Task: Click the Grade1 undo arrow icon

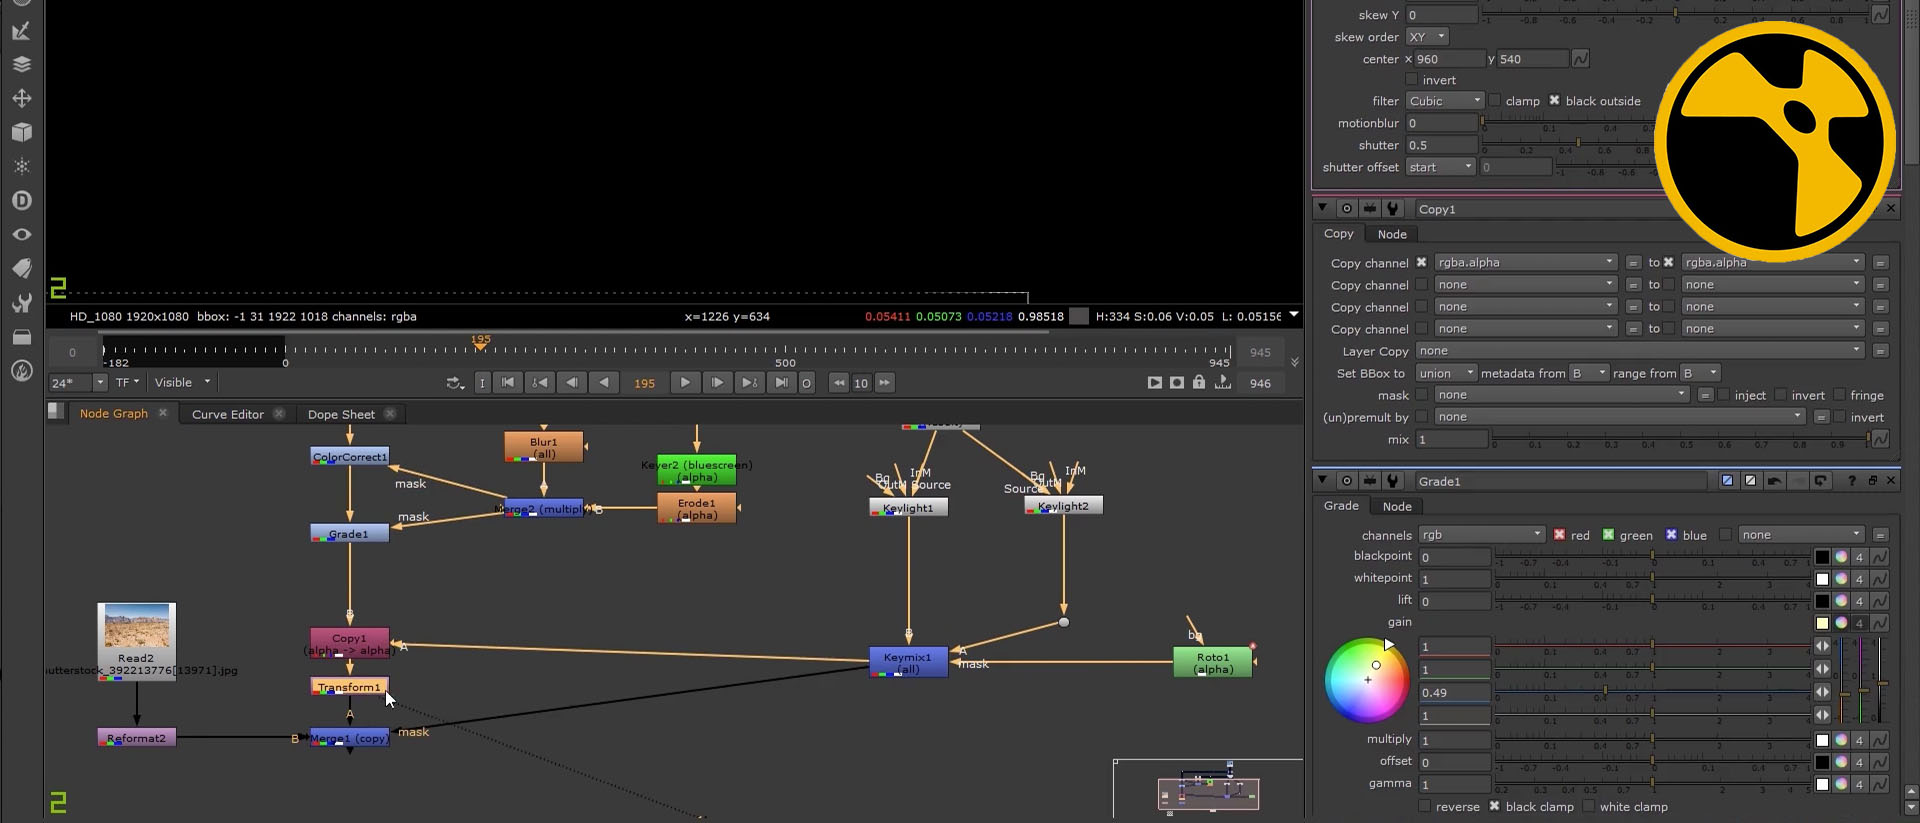Action: point(1774,481)
